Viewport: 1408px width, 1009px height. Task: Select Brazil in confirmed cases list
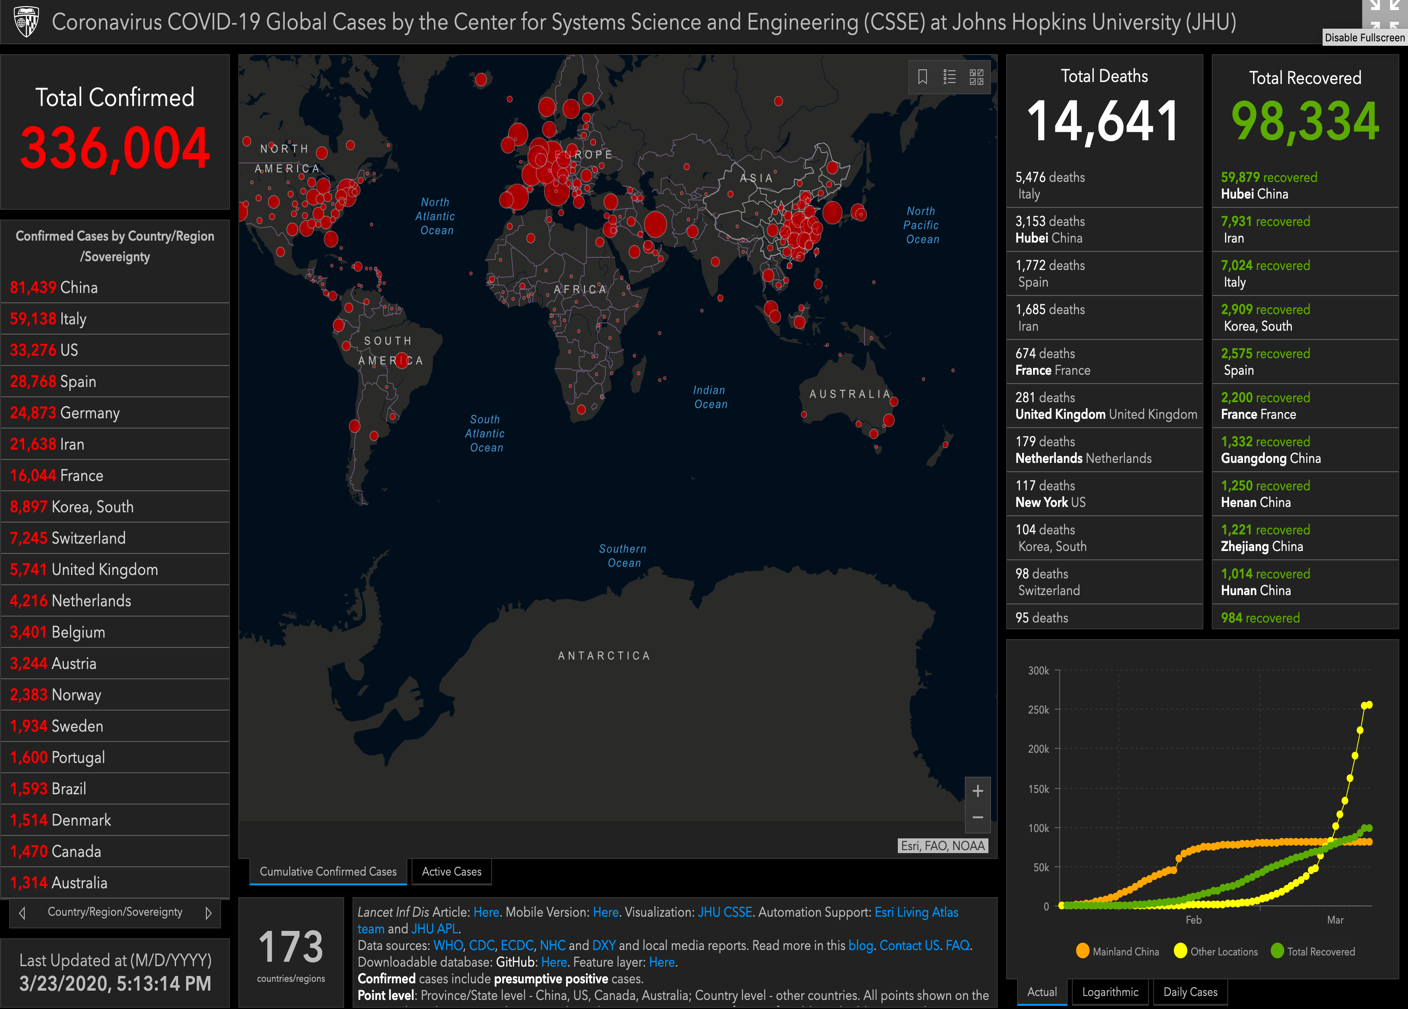pyautogui.click(x=115, y=789)
